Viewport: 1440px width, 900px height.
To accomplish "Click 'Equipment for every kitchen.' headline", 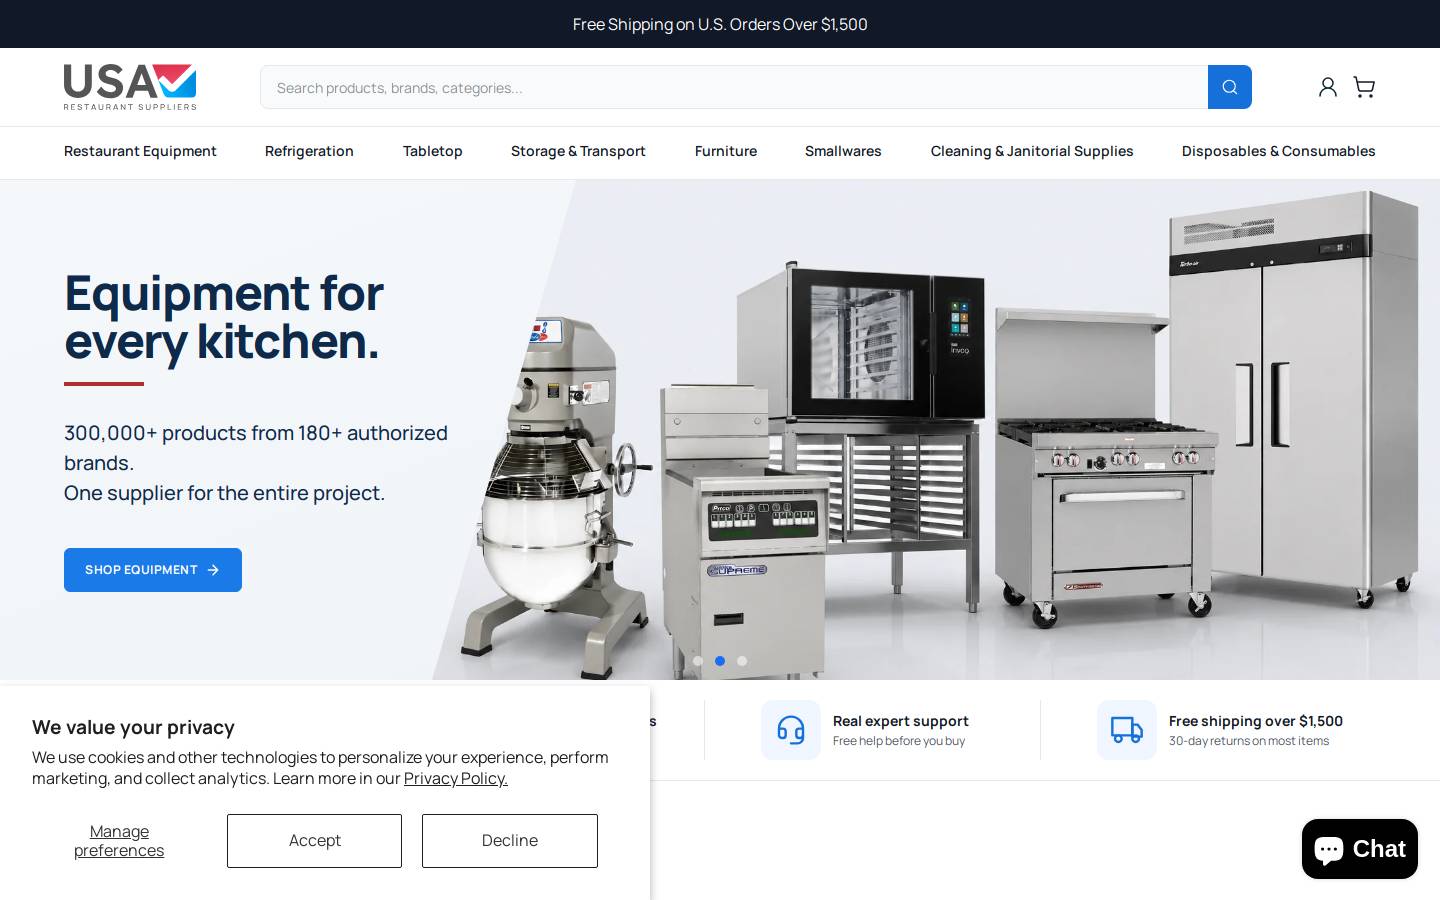I will click(224, 317).
